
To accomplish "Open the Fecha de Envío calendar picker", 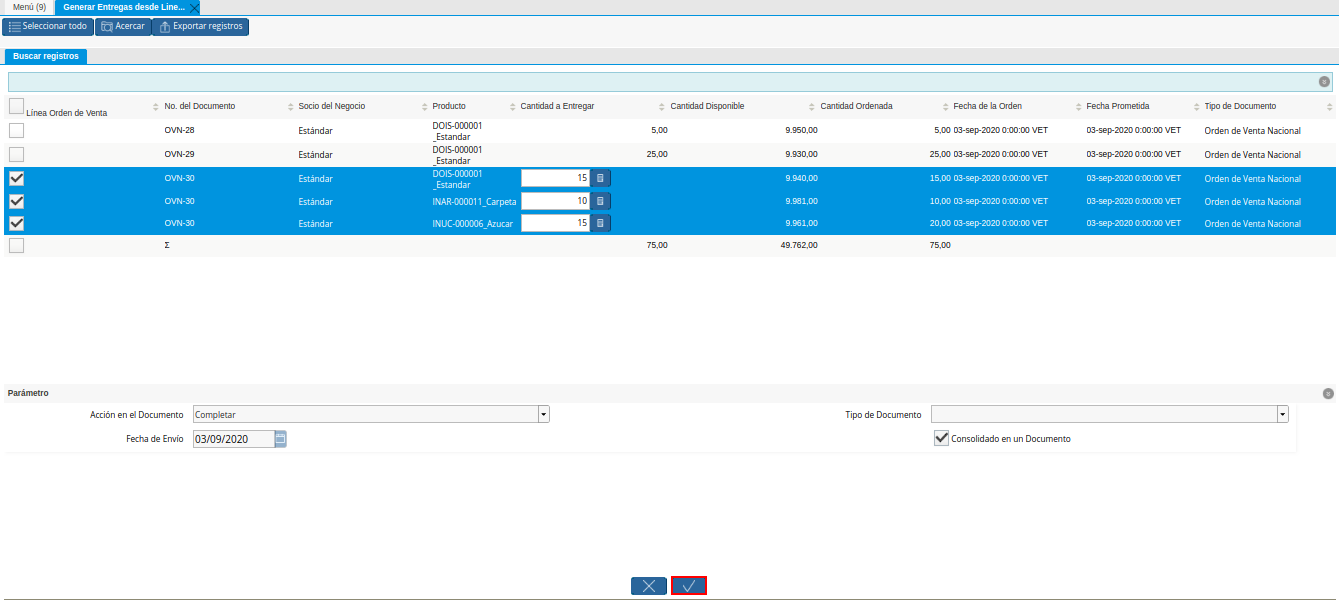I will (281, 438).
